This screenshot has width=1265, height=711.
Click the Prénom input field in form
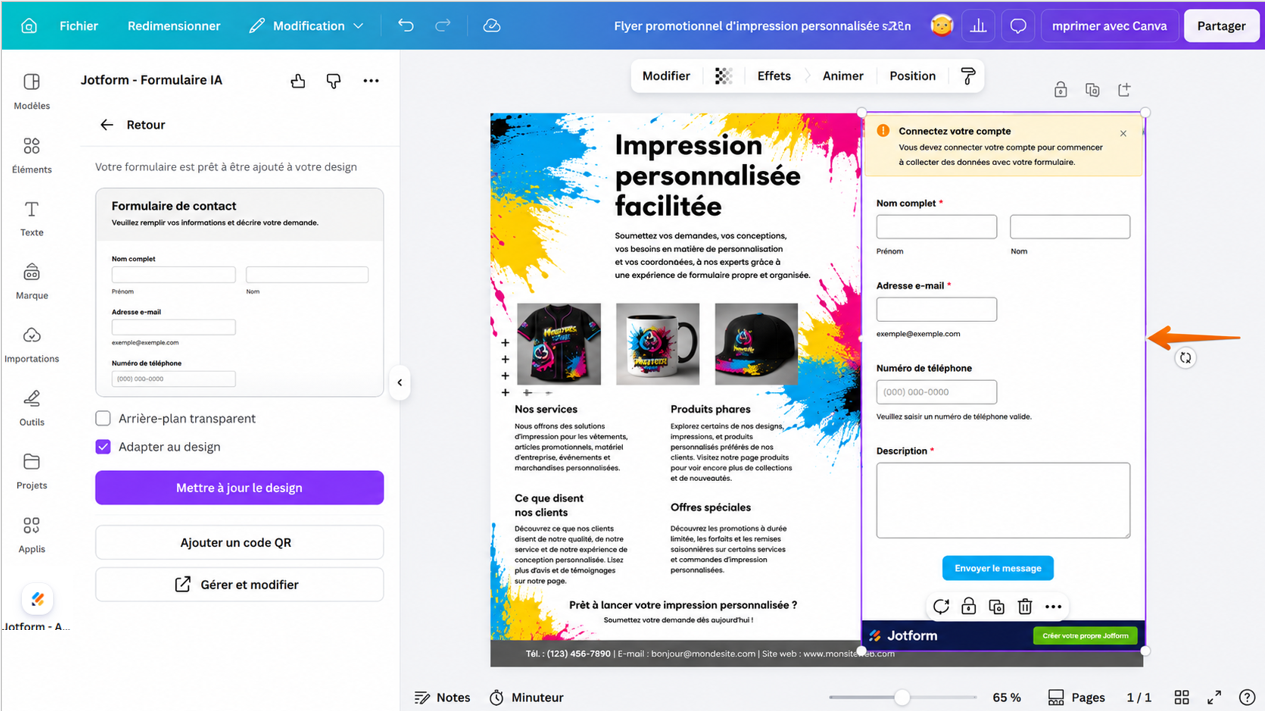(x=937, y=227)
